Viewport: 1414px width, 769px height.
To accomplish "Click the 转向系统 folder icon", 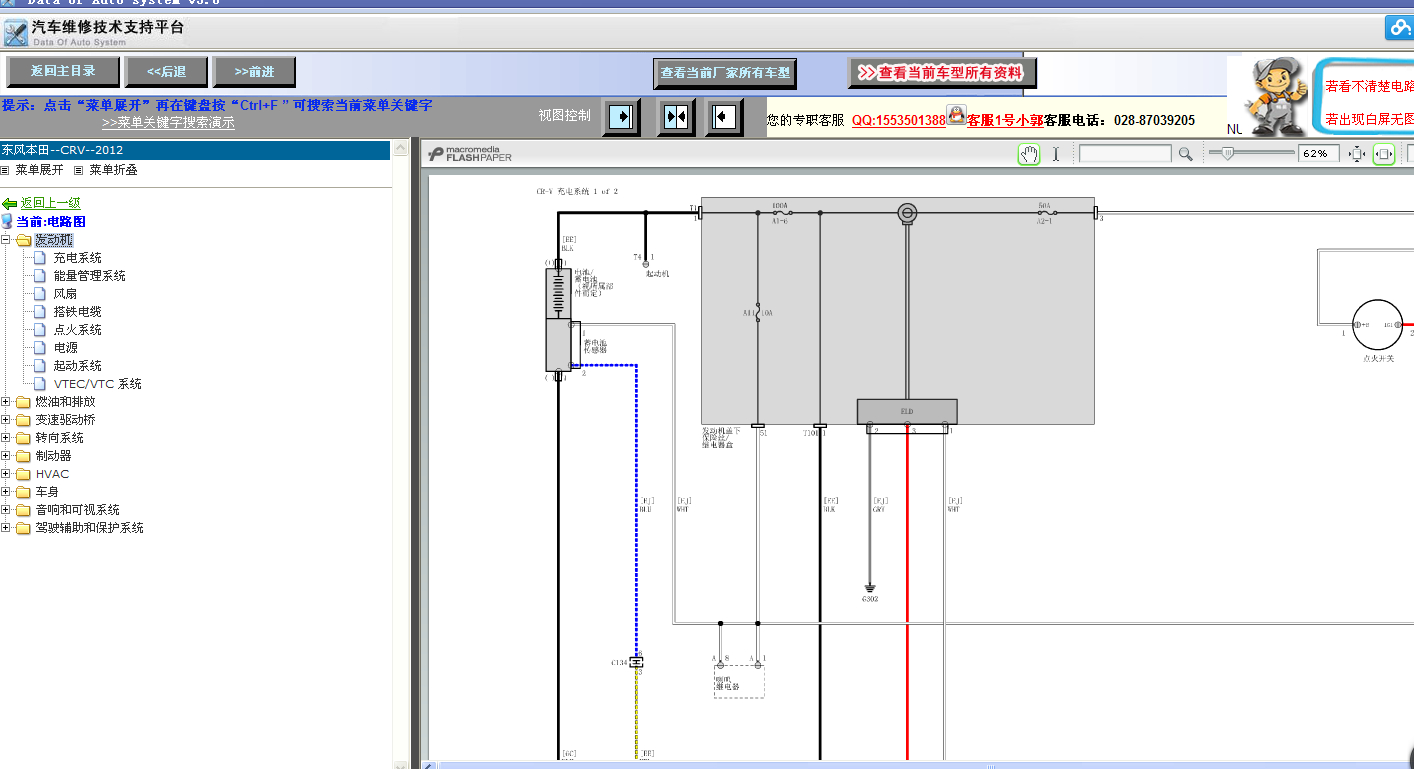I will 24,438.
